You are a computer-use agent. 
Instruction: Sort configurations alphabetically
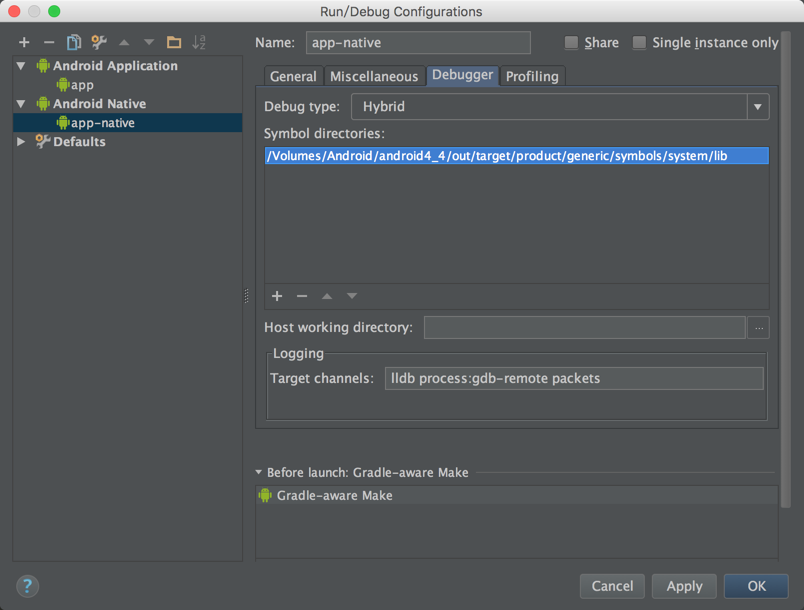pyautogui.click(x=199, y=43)
